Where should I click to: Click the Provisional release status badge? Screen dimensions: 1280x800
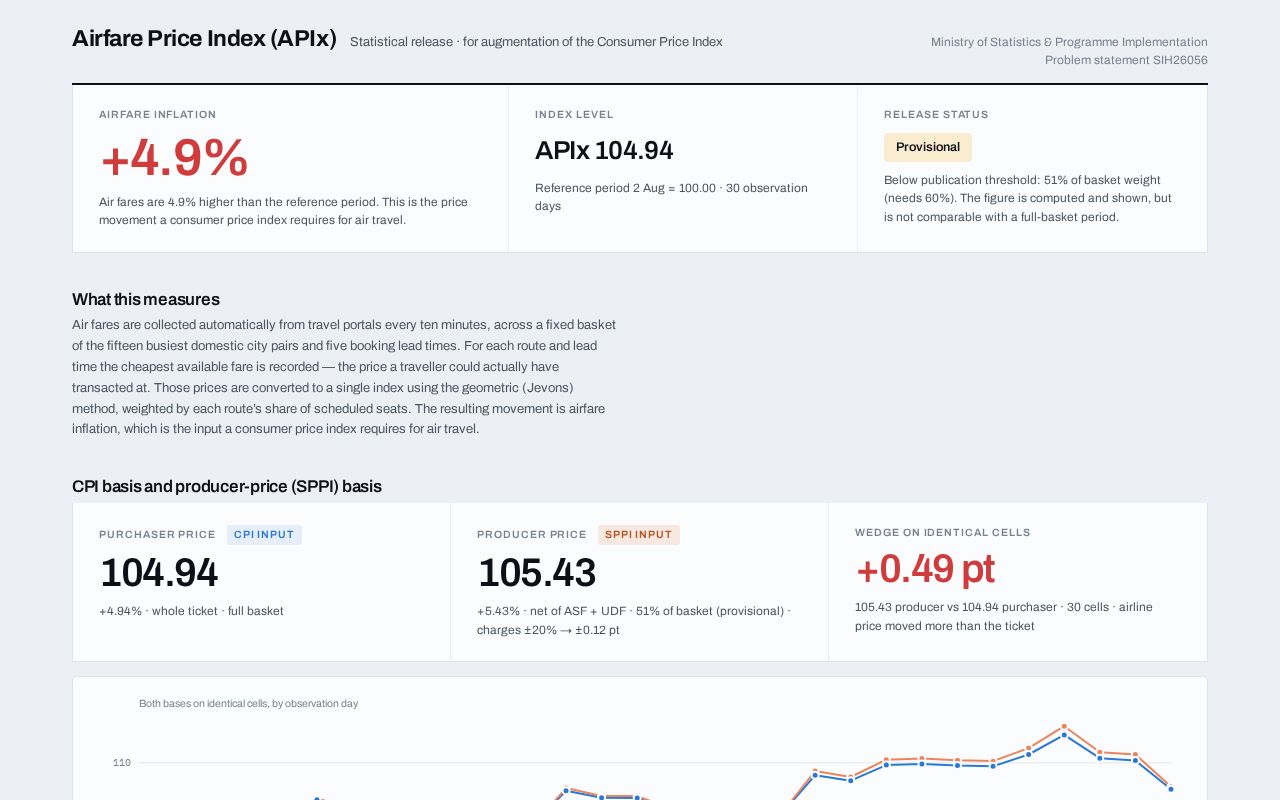coord(928,147)
